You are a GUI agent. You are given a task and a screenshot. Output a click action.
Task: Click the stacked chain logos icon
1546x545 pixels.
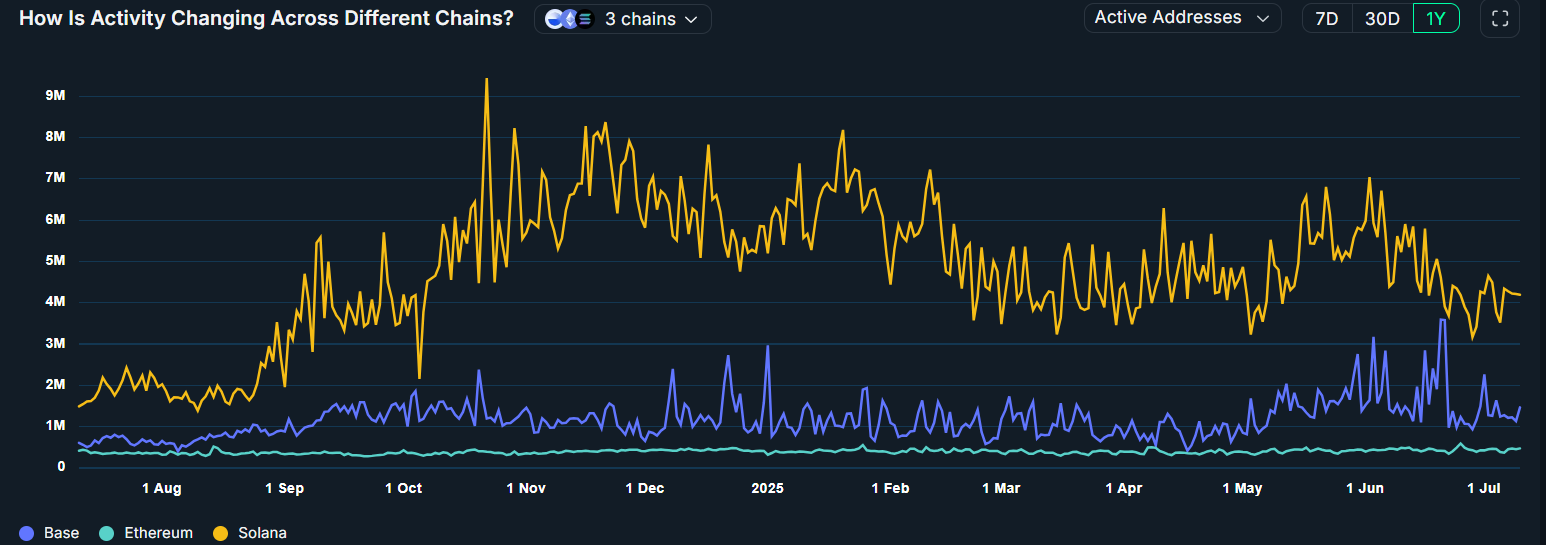(x=569, y=19)
